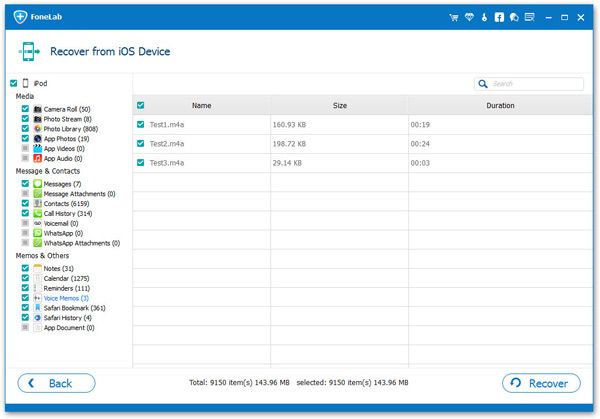Toggle the Voice Memos checkbox
Viewport: 600px width, 419px height.
click(x=25, y=298)
